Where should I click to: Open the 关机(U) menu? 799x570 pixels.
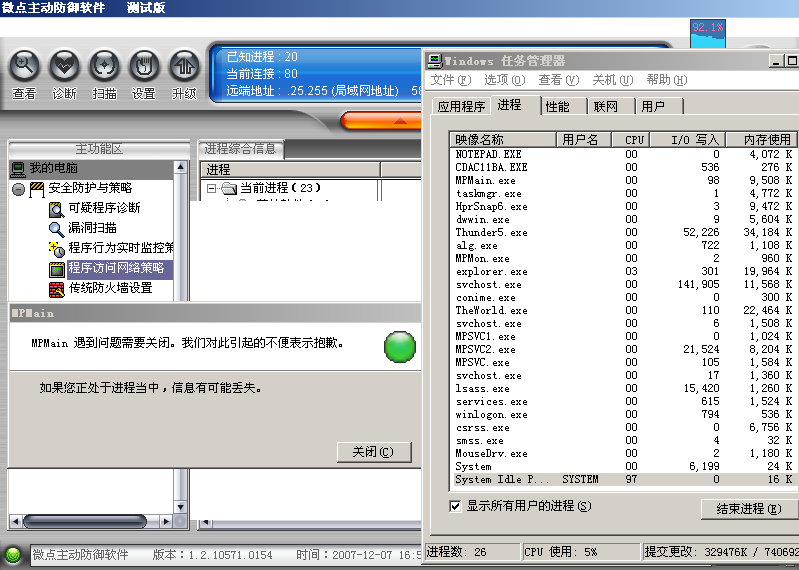612,80
